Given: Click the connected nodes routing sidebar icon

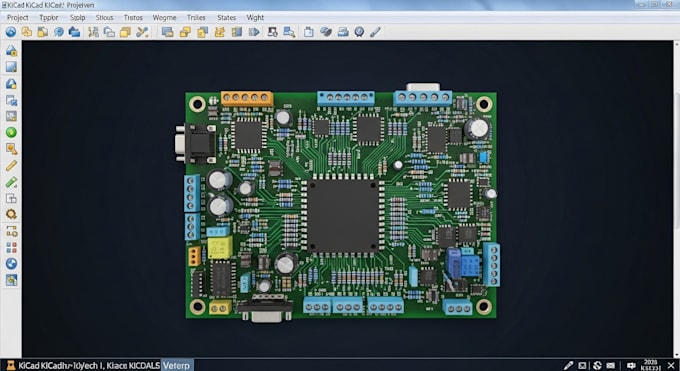Looking at the screenshot, I should pyautogui.click(x=11, y=231).
